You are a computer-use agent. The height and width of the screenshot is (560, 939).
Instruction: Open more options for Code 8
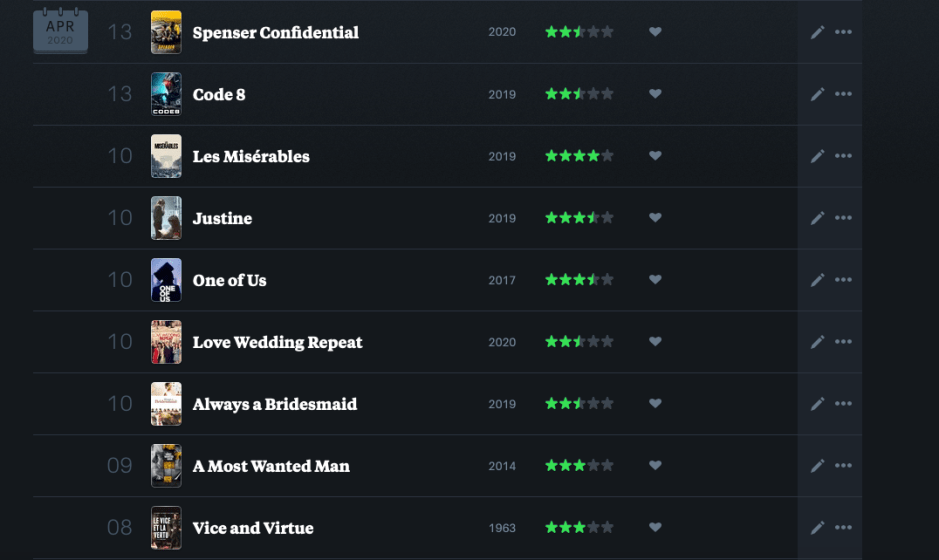[843, 94]
